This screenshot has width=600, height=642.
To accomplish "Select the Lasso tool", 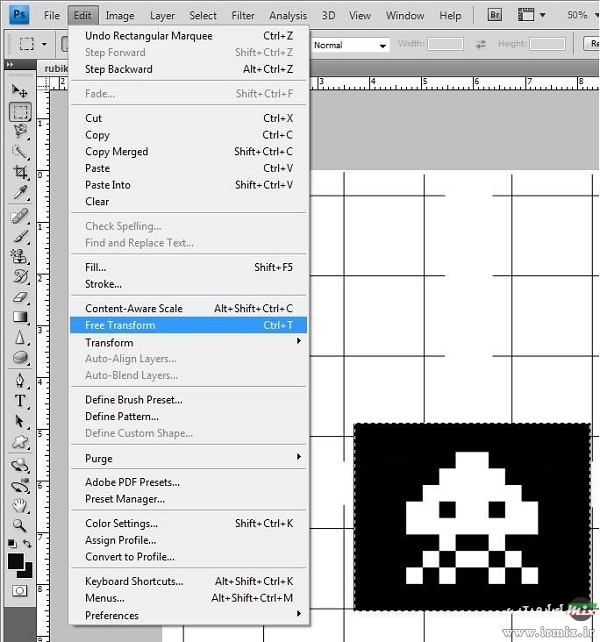I will [x=20, y=131].
